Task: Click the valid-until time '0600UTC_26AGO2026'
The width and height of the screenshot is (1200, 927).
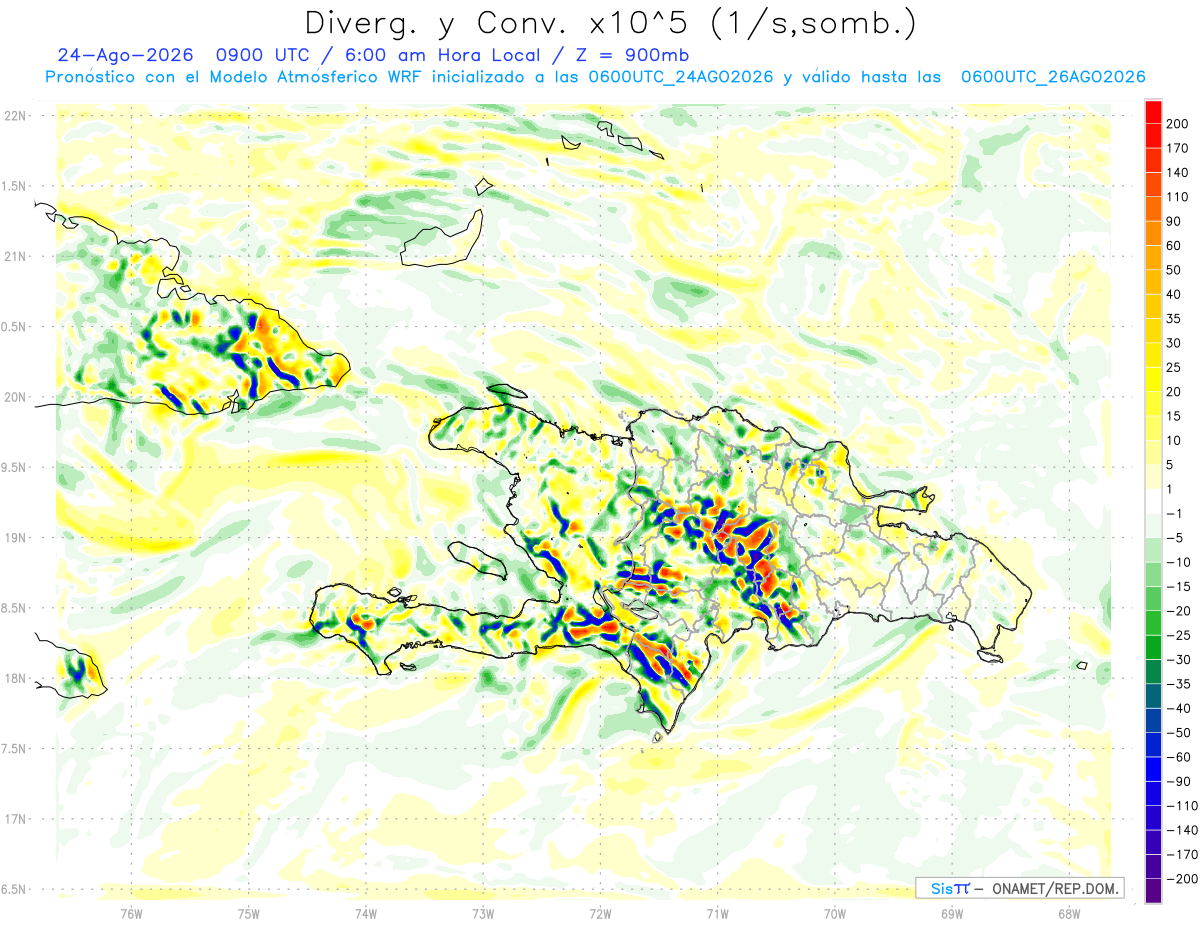Action: [x=1053, y=77]
